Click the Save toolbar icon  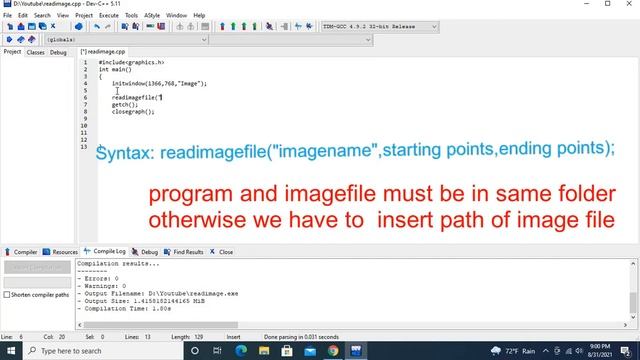point(31,27)
